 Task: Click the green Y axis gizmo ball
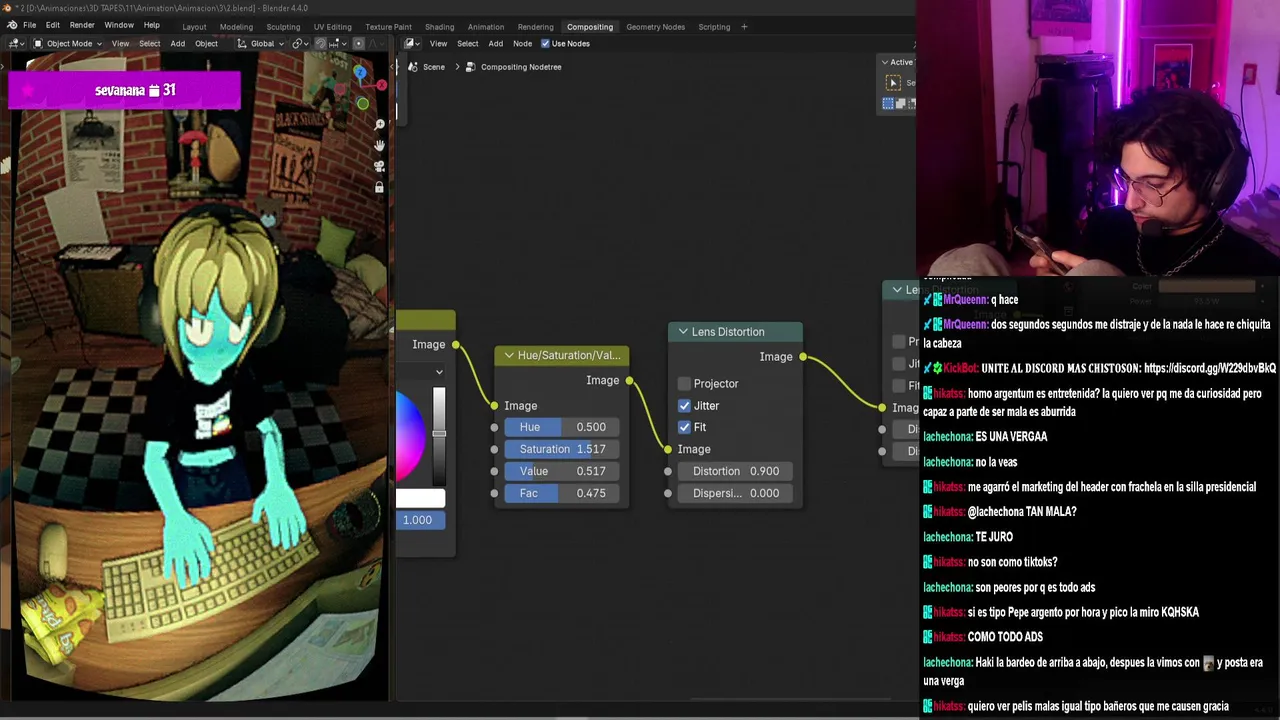363,103
